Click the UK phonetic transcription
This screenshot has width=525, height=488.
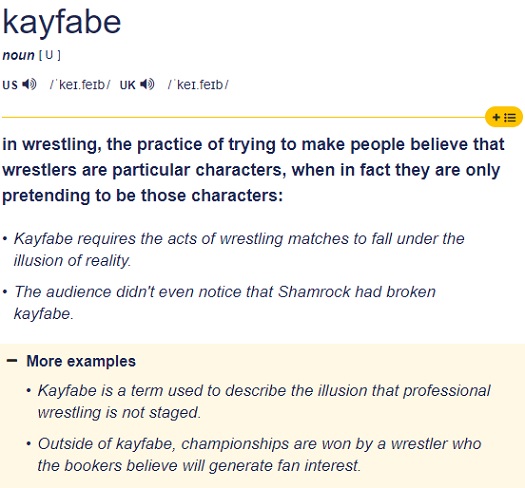(198, 85)
